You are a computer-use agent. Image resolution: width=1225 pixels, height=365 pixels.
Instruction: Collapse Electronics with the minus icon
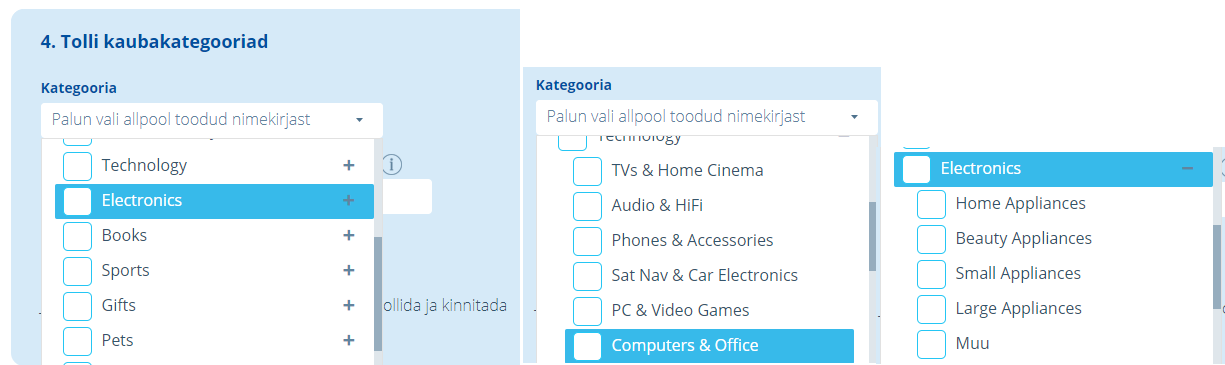point(1187,169)
